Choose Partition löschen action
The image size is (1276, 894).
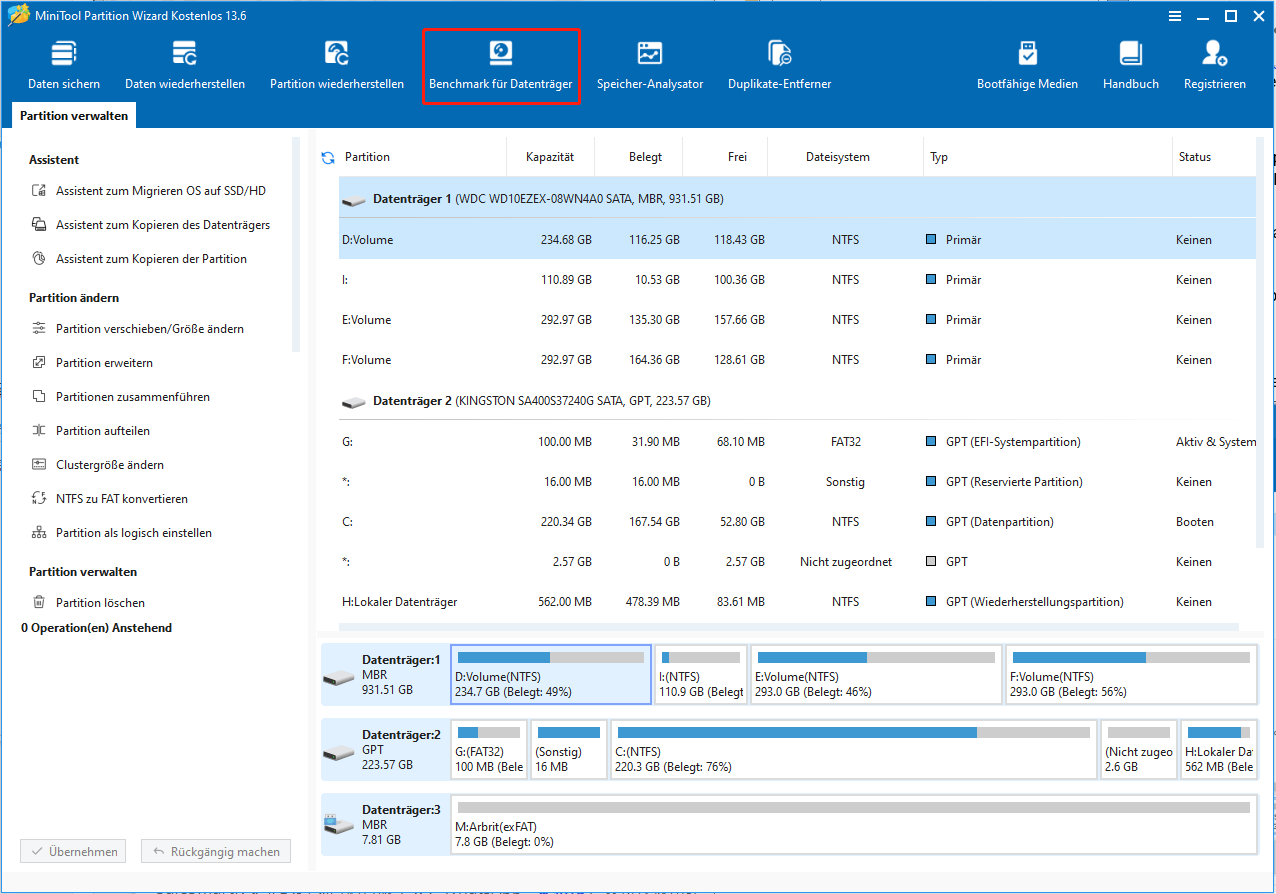[89, 603]
